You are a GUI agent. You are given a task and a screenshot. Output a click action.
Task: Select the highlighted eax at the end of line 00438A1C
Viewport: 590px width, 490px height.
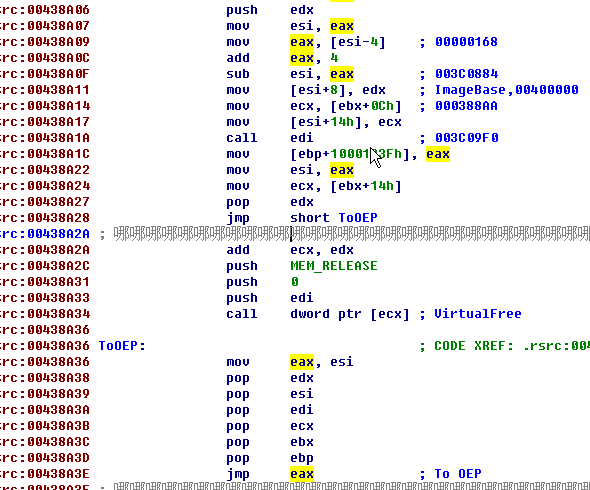(438, 154)
